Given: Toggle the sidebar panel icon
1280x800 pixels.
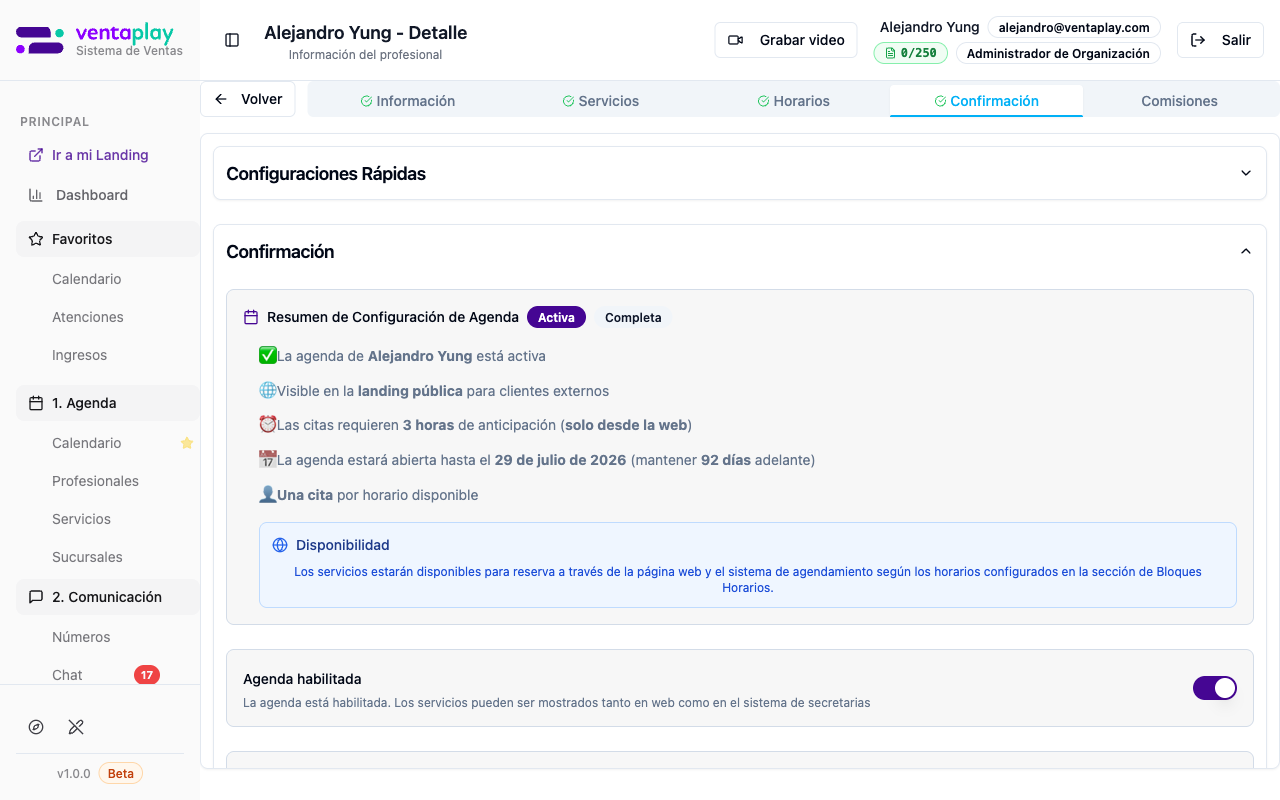Looking at the screenshot, I should [232, 40].
